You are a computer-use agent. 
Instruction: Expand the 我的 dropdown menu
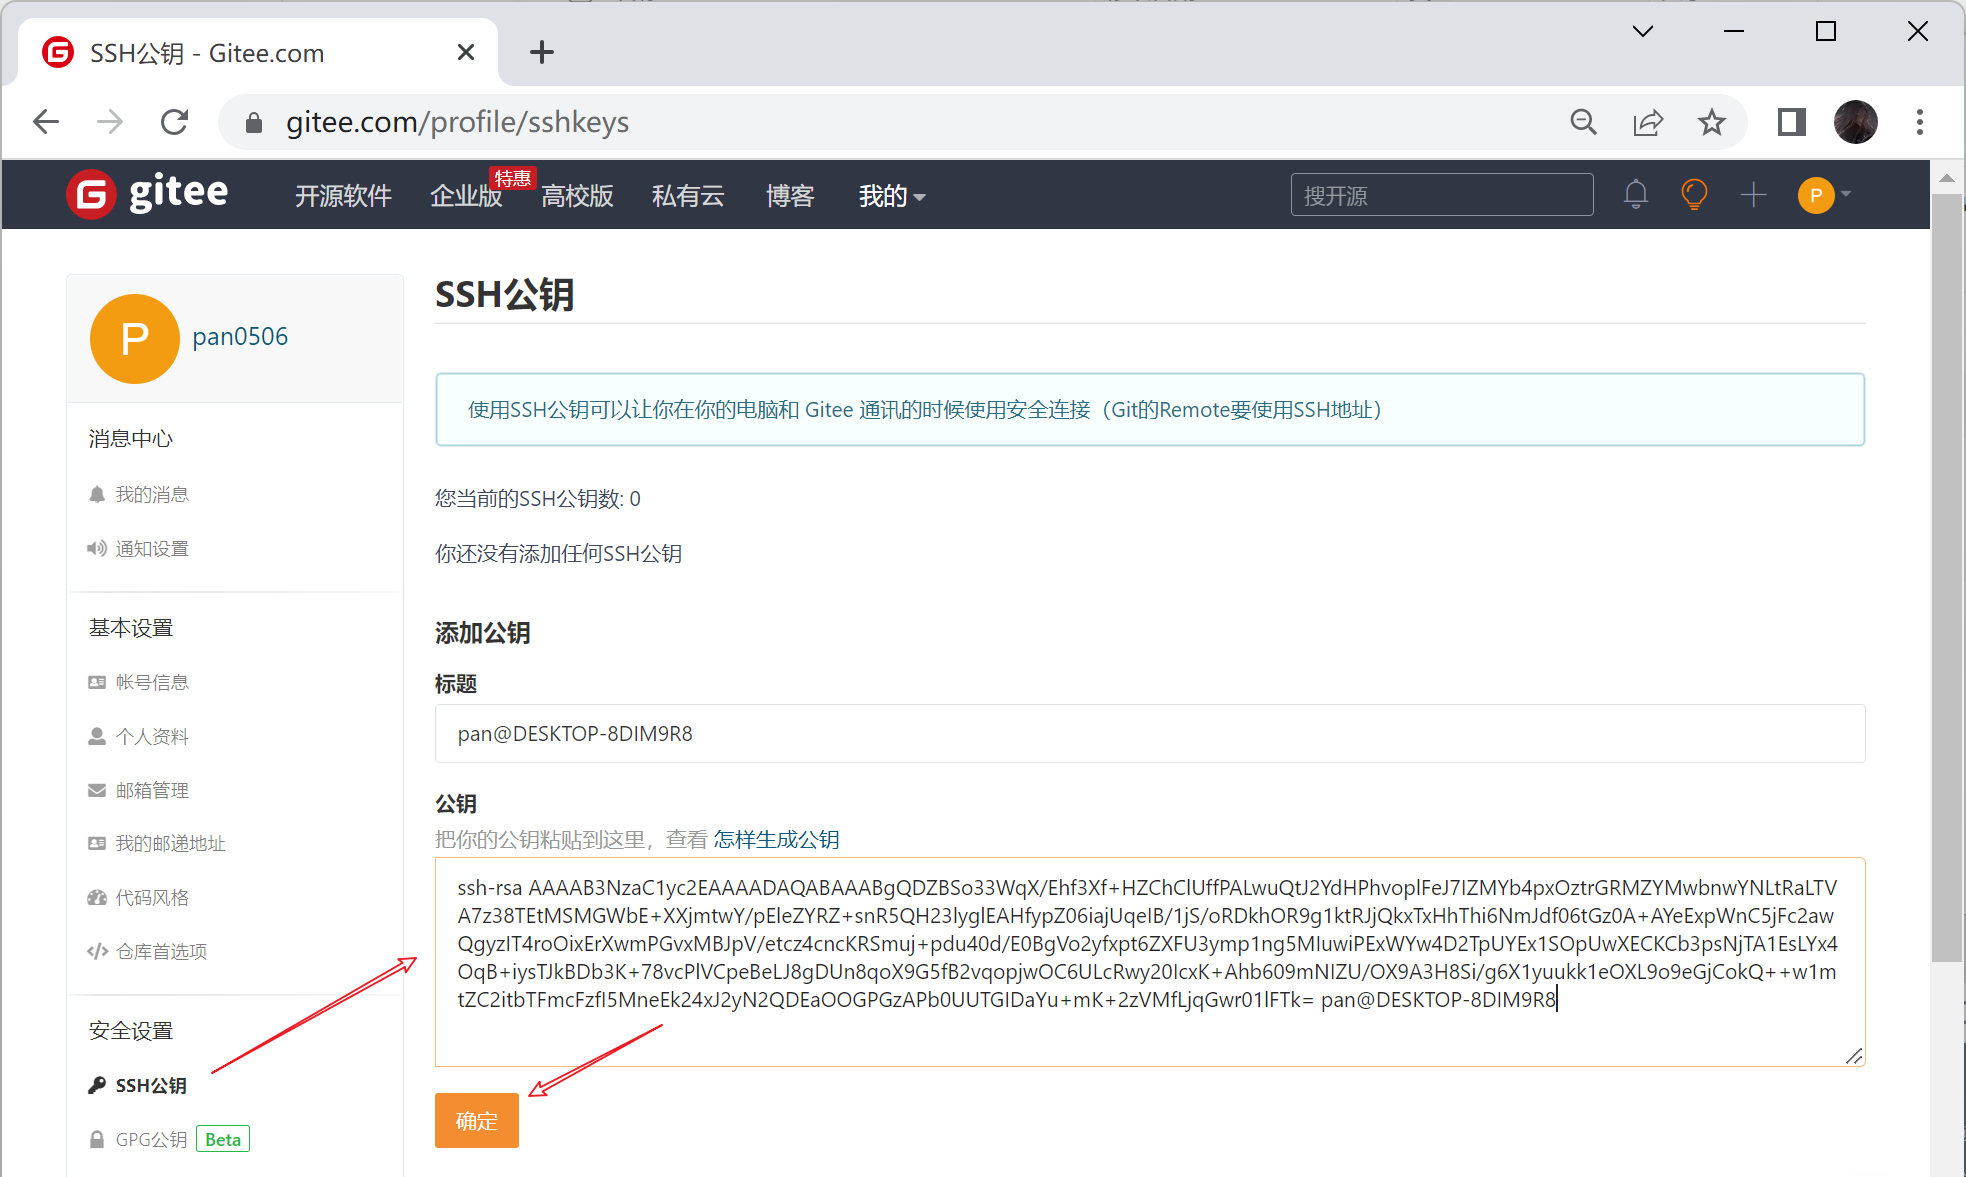coord(891,196)
